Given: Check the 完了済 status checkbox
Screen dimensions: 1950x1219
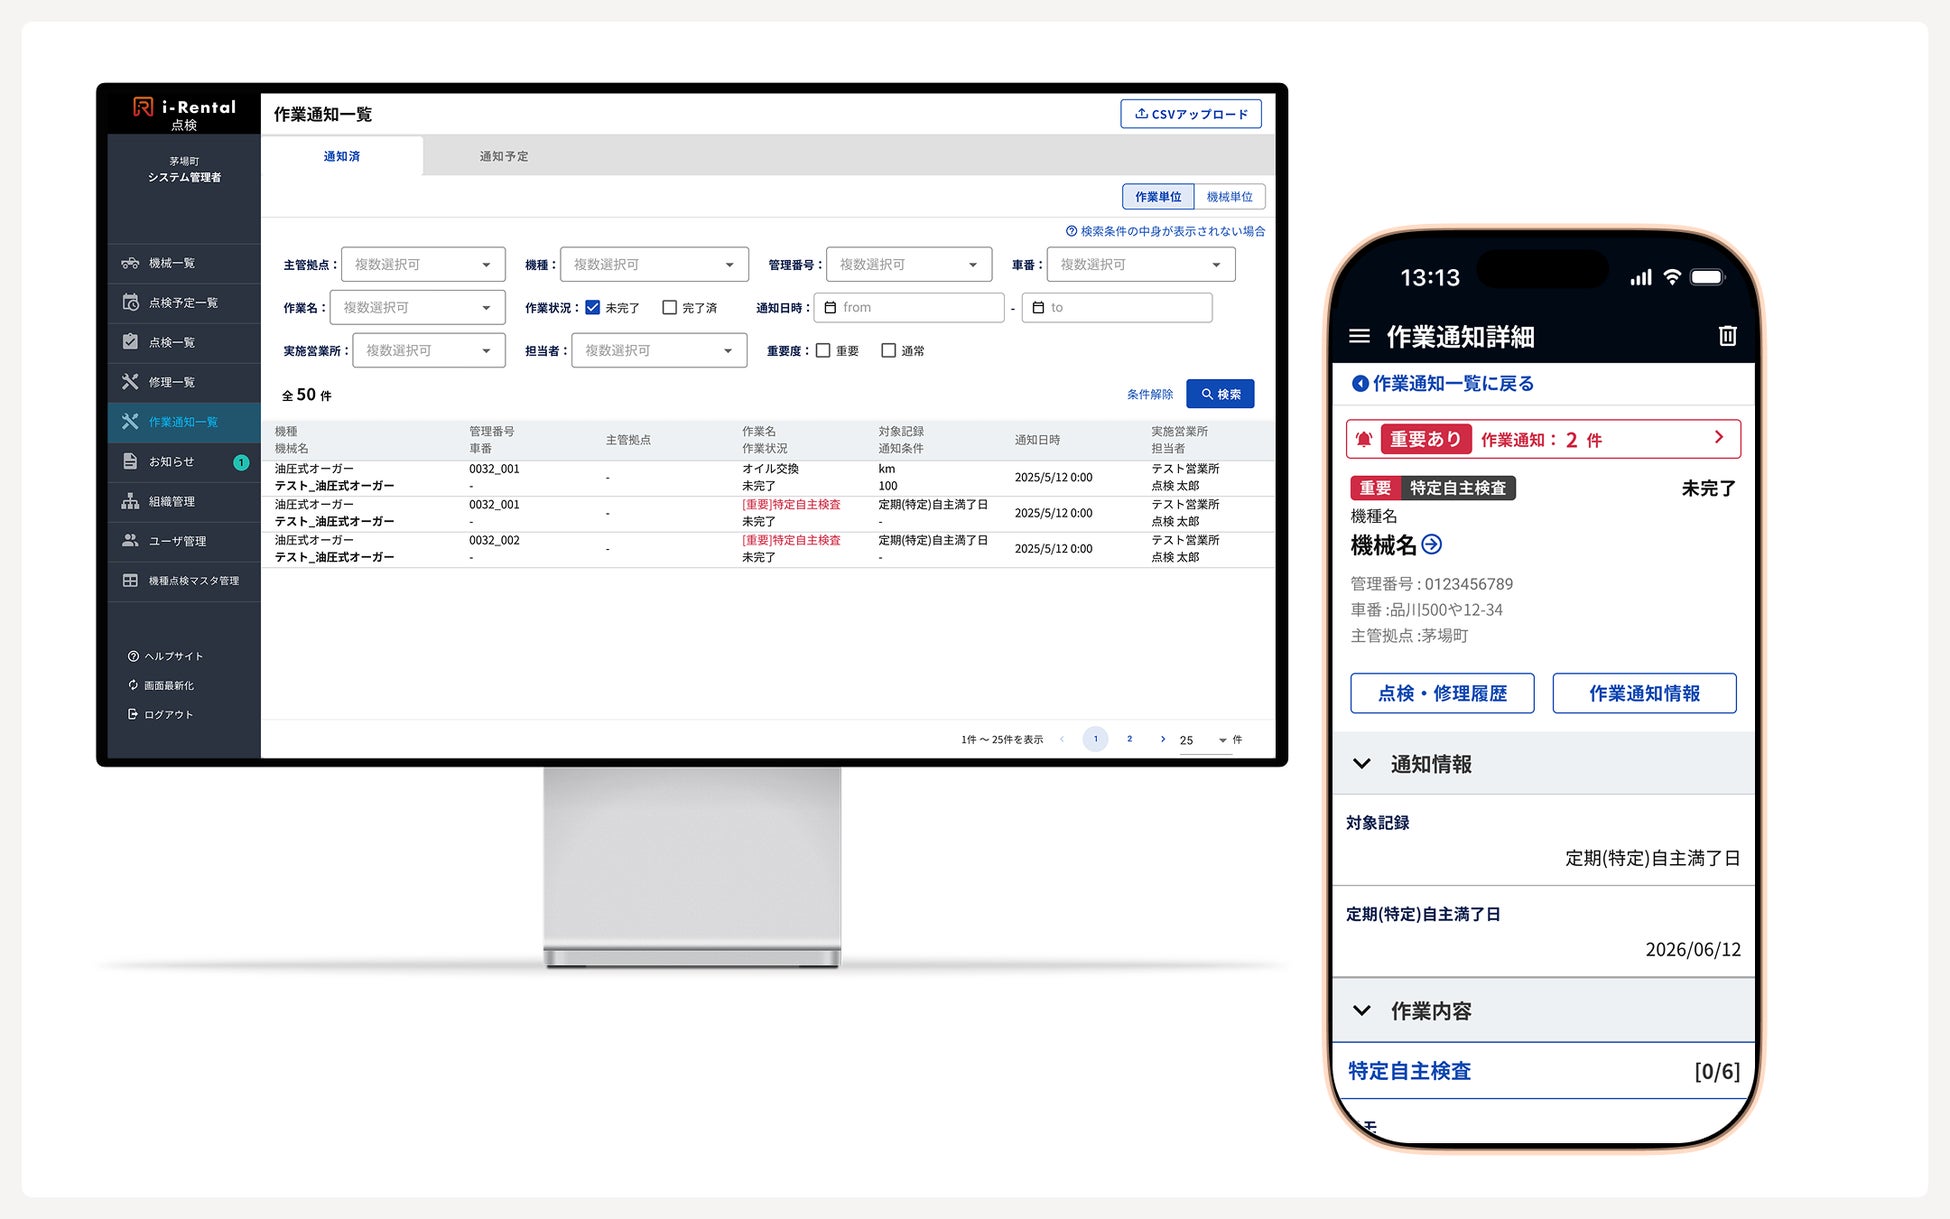Looking at the screenshot, I should point(670,308).
